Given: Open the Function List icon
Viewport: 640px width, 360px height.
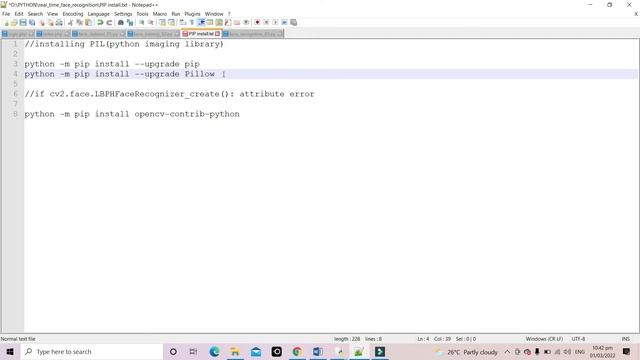Looking at the screenshot, I should (x=228, y=22).
